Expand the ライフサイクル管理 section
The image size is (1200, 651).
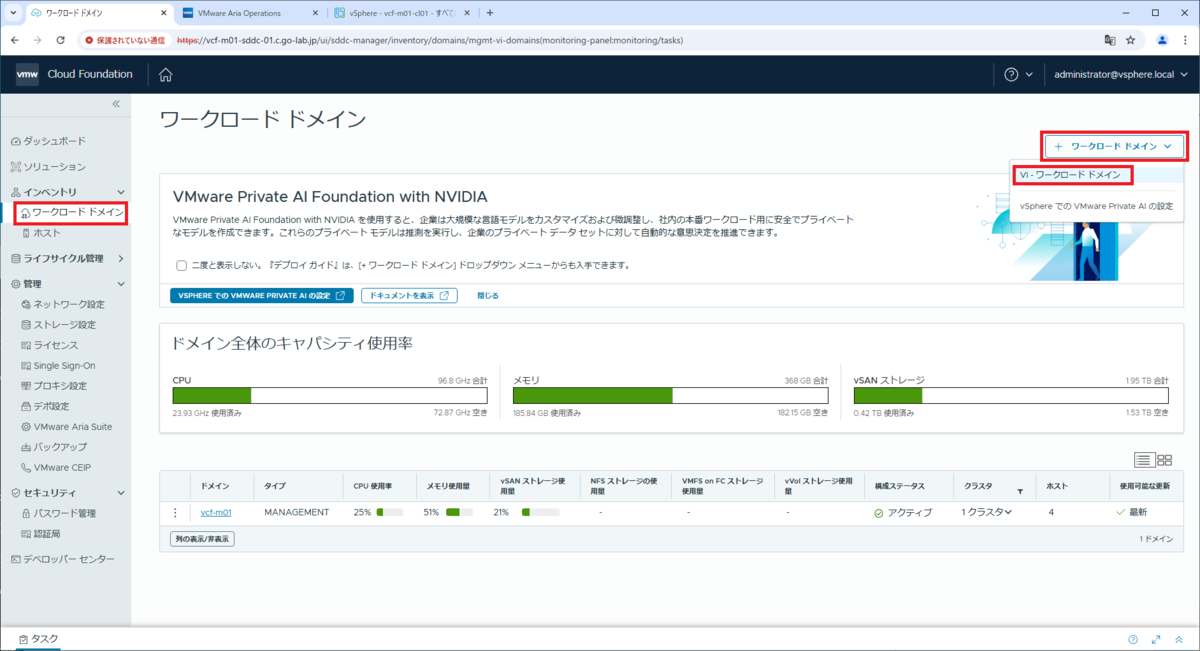pyautogui.click(x=122, y=258)
